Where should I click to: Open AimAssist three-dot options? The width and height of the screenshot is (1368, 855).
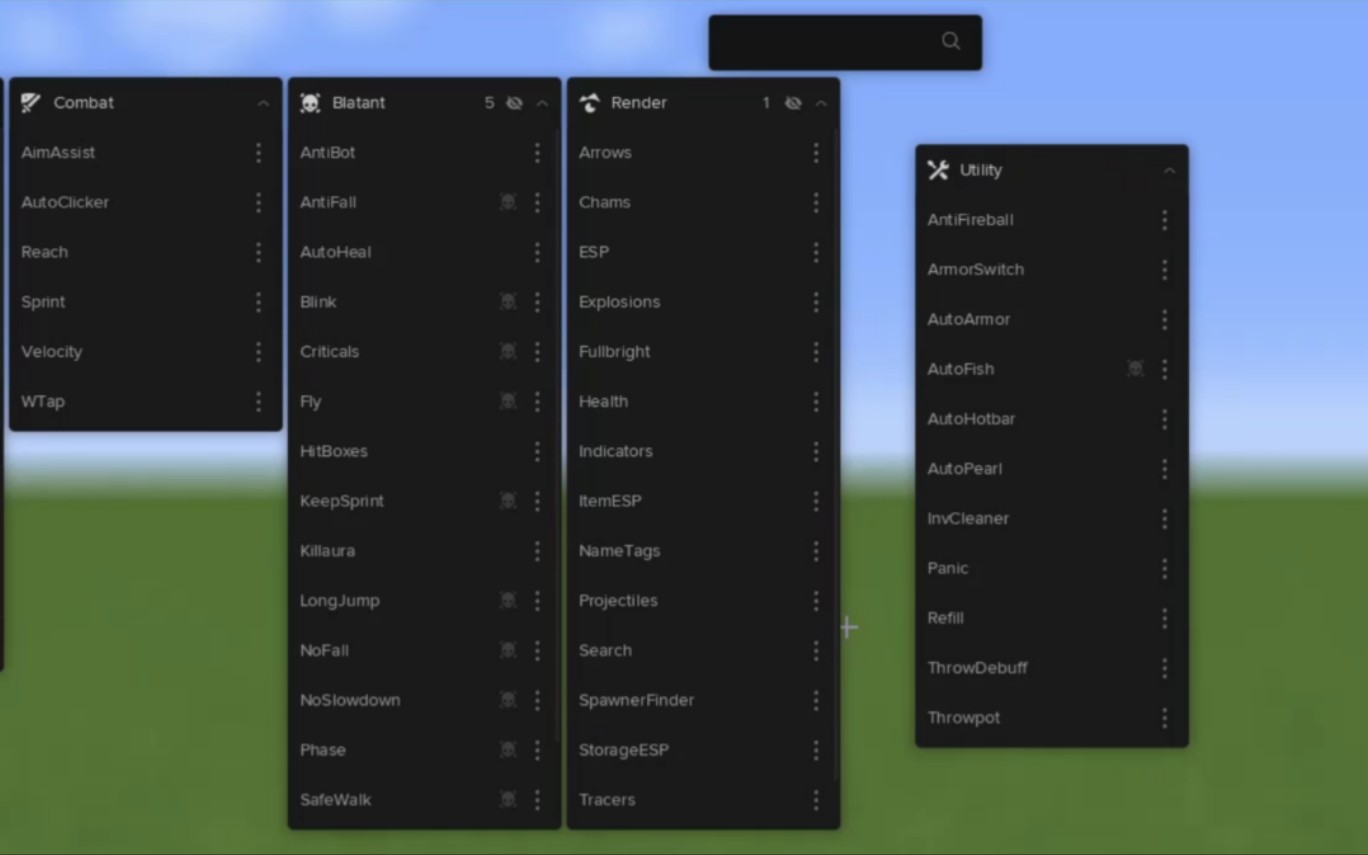(258, 152)
